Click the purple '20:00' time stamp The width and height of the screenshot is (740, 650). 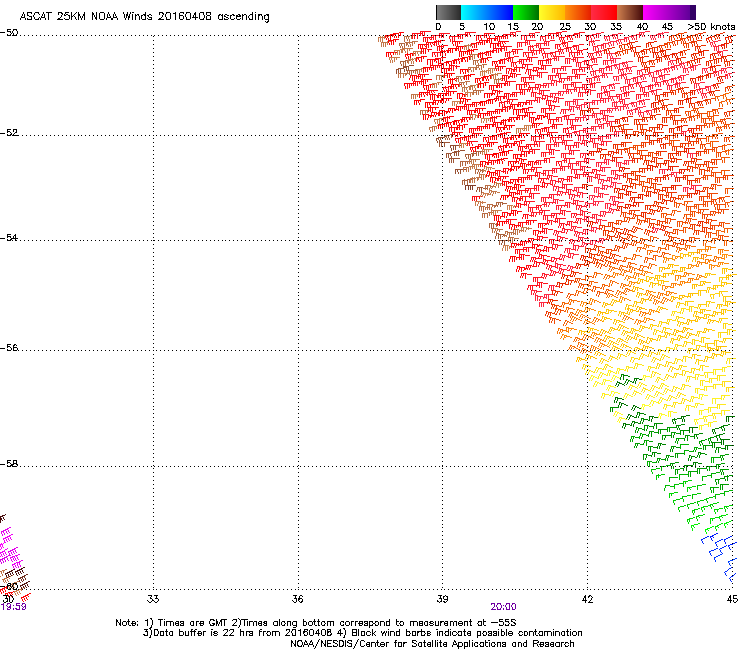point(503,607)
